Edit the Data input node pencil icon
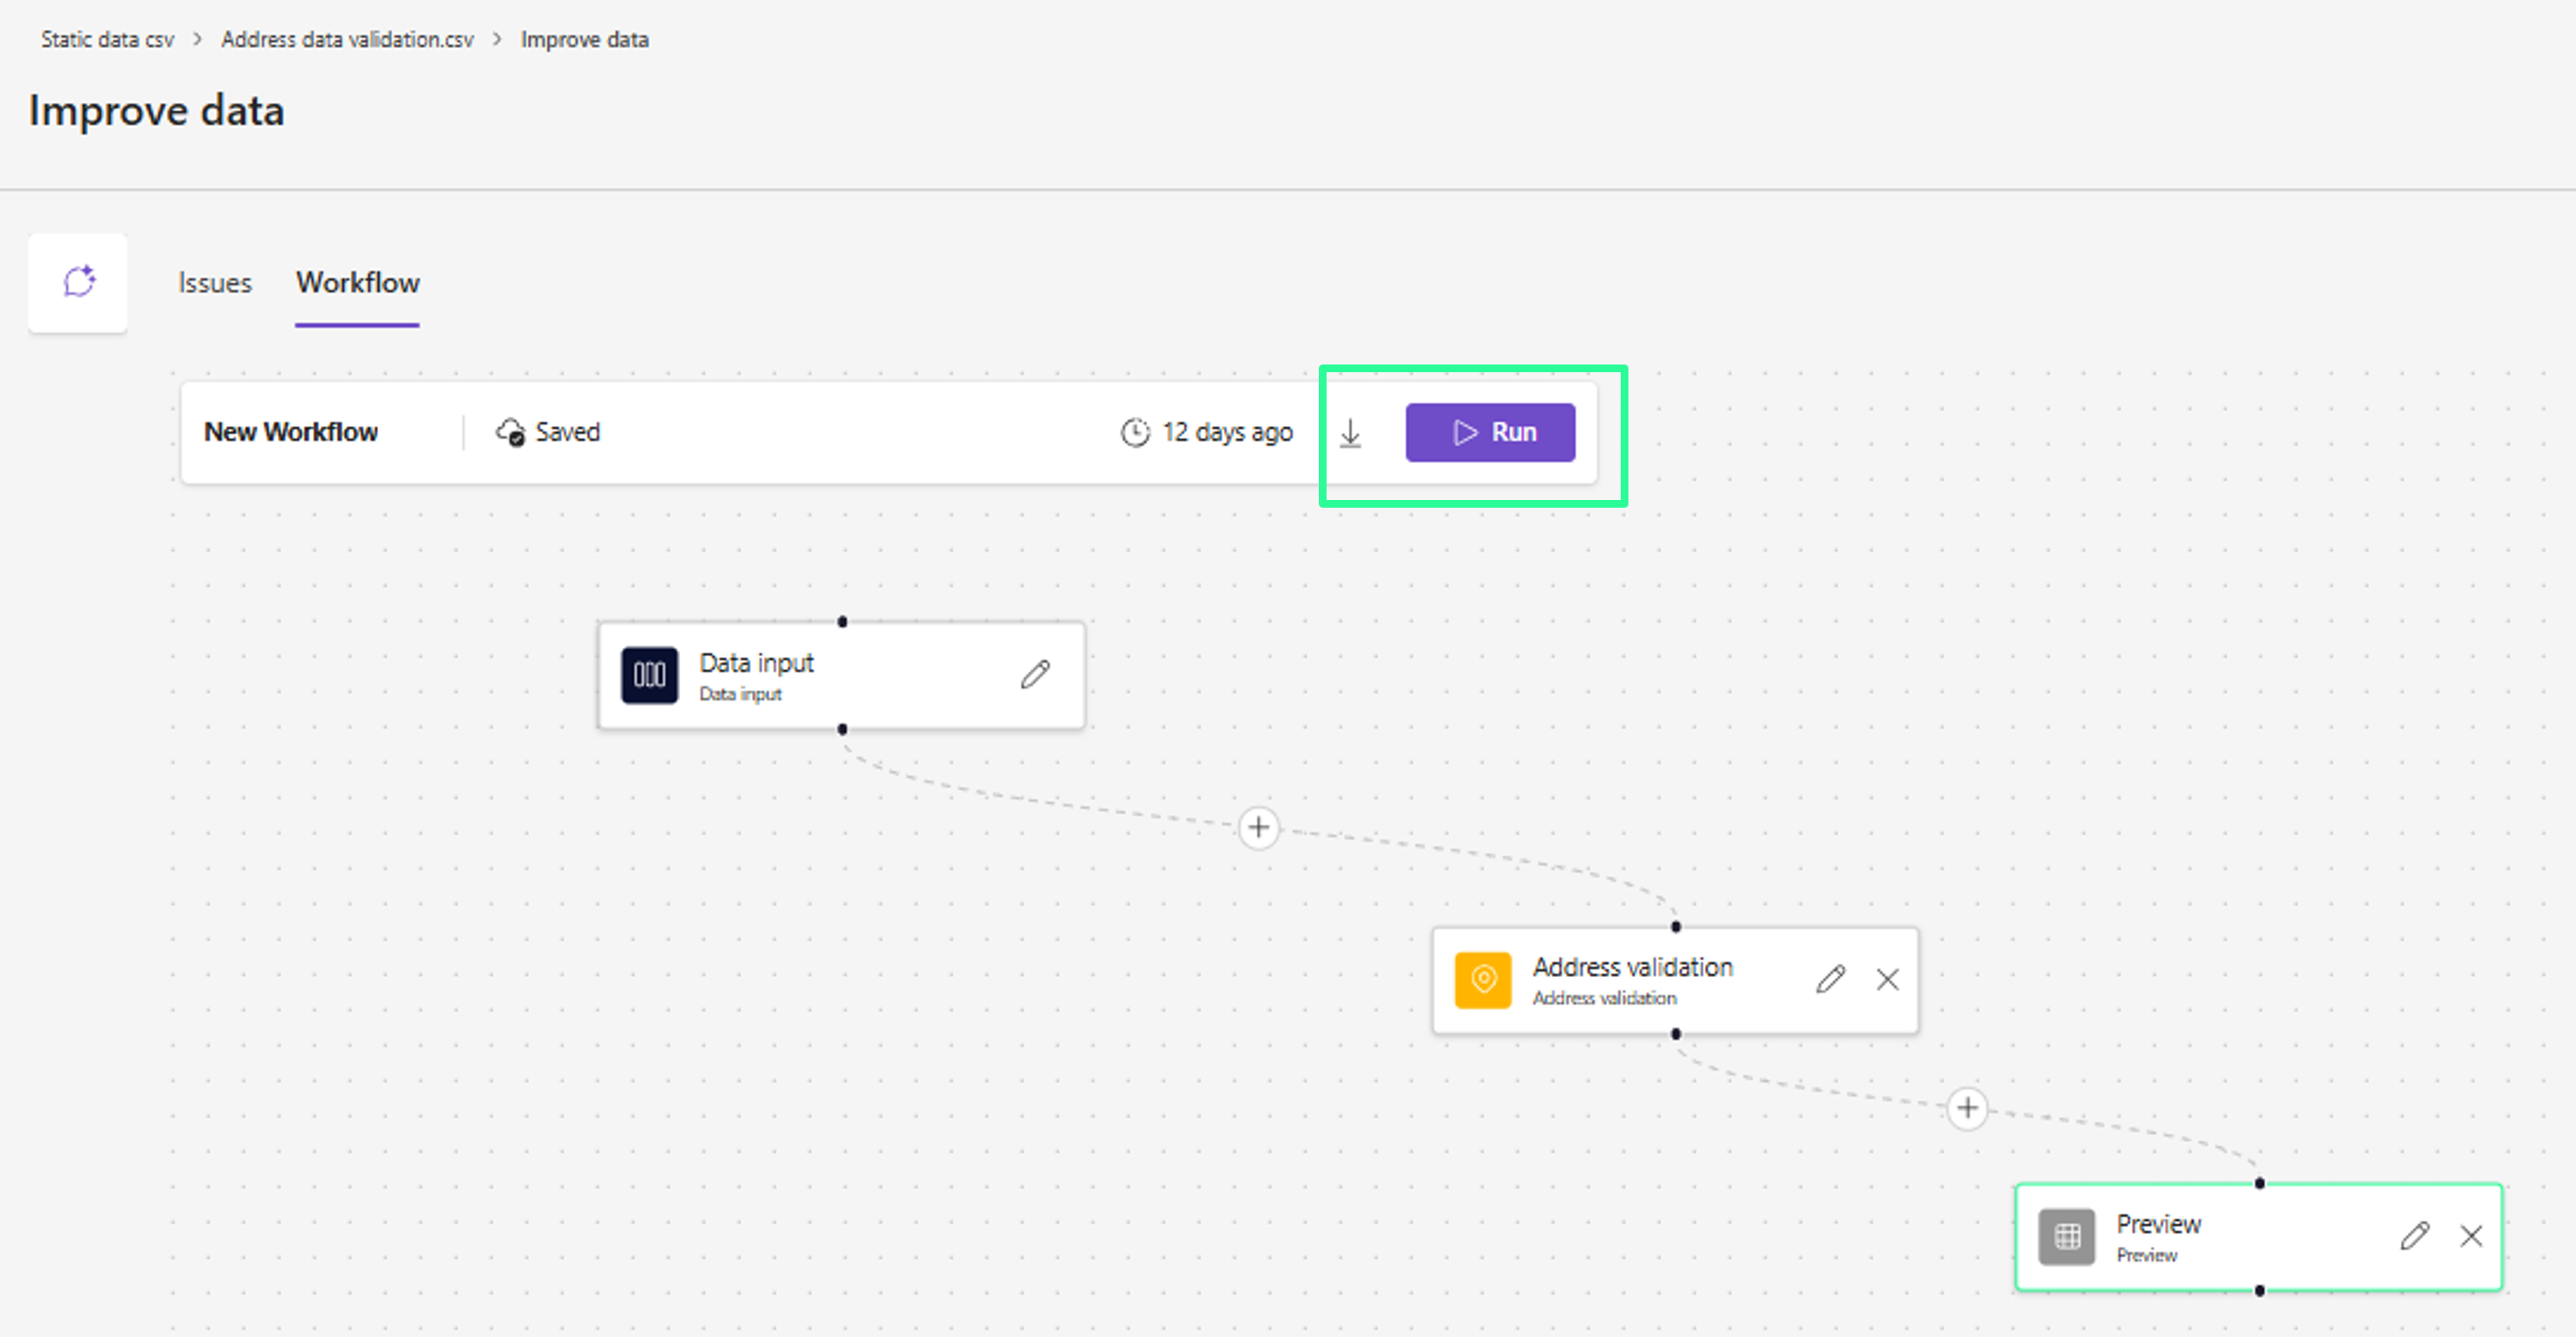 [x=1035, y=675]
